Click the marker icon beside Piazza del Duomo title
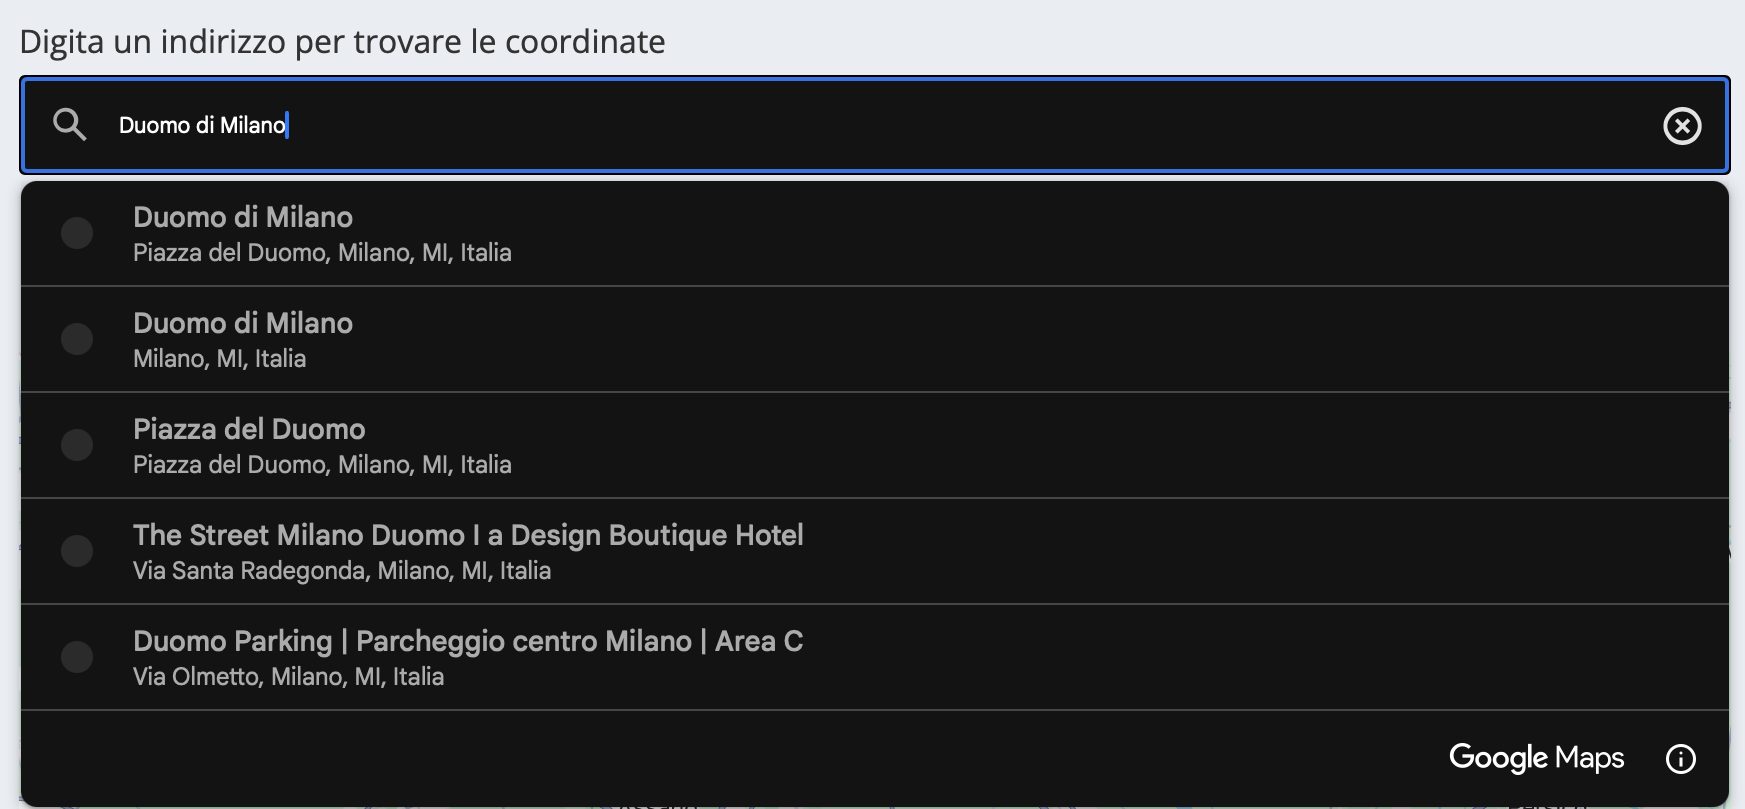Image resolution: width=1745 pixels, height=809 pixels. coord(77,445)
